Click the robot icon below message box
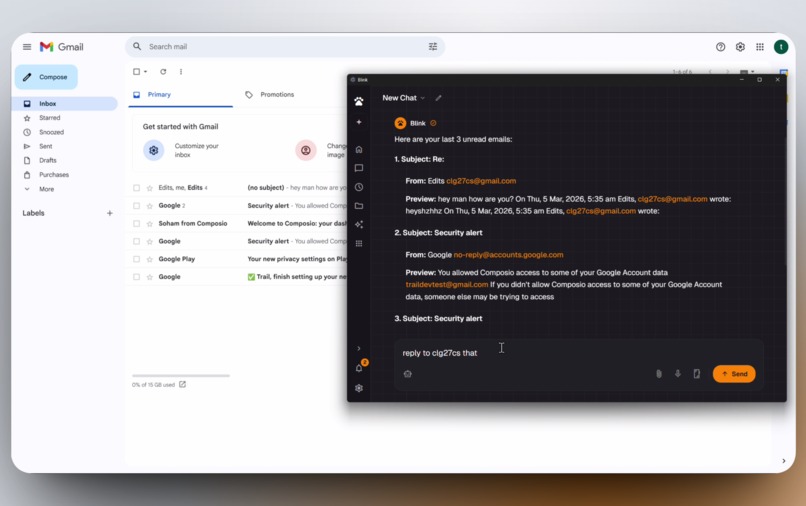This screenshot has height=506, width=806. [x=408, y=374]
